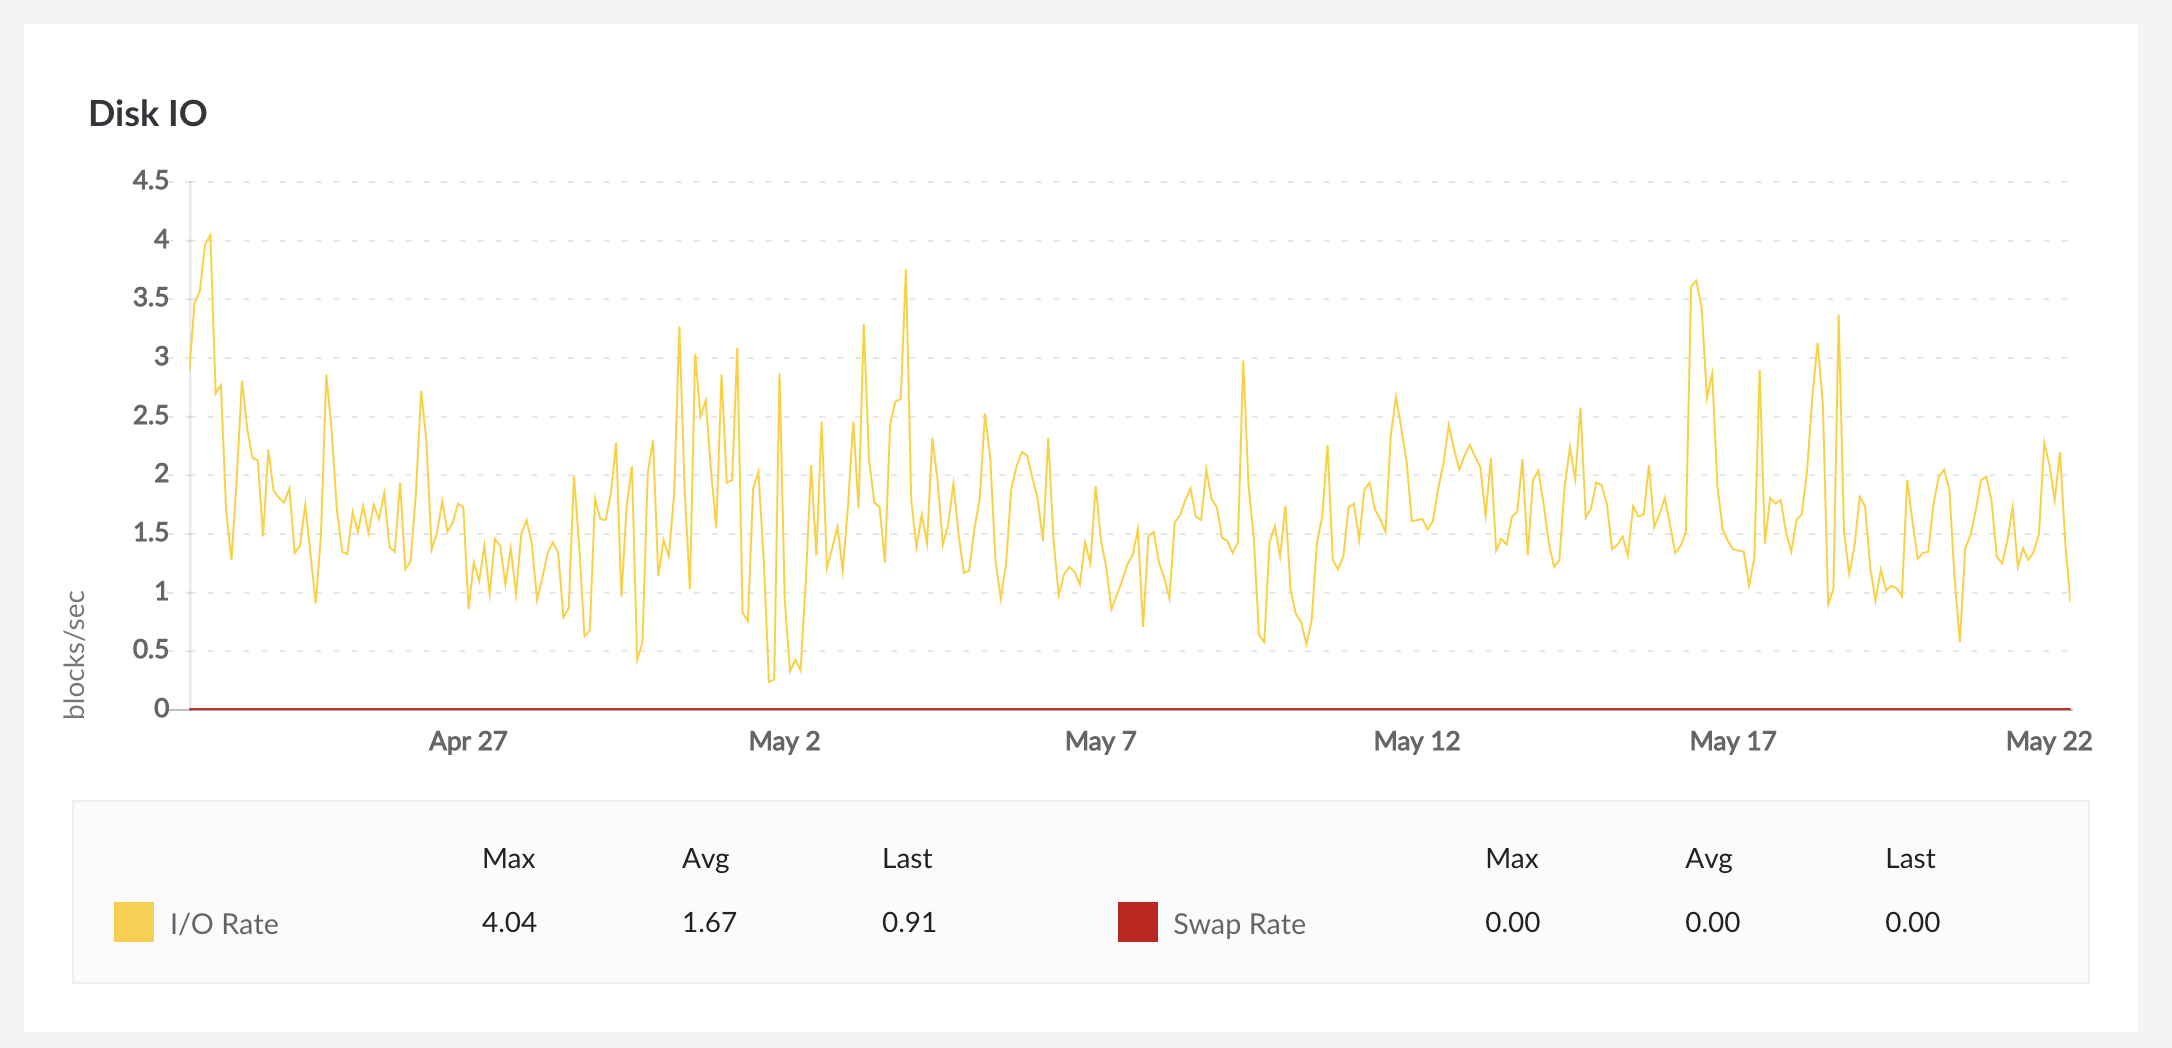Toggle the Swap Rate series label
The height and width of the screenshot is (1048, 2172).
[x=1239, y=924]
